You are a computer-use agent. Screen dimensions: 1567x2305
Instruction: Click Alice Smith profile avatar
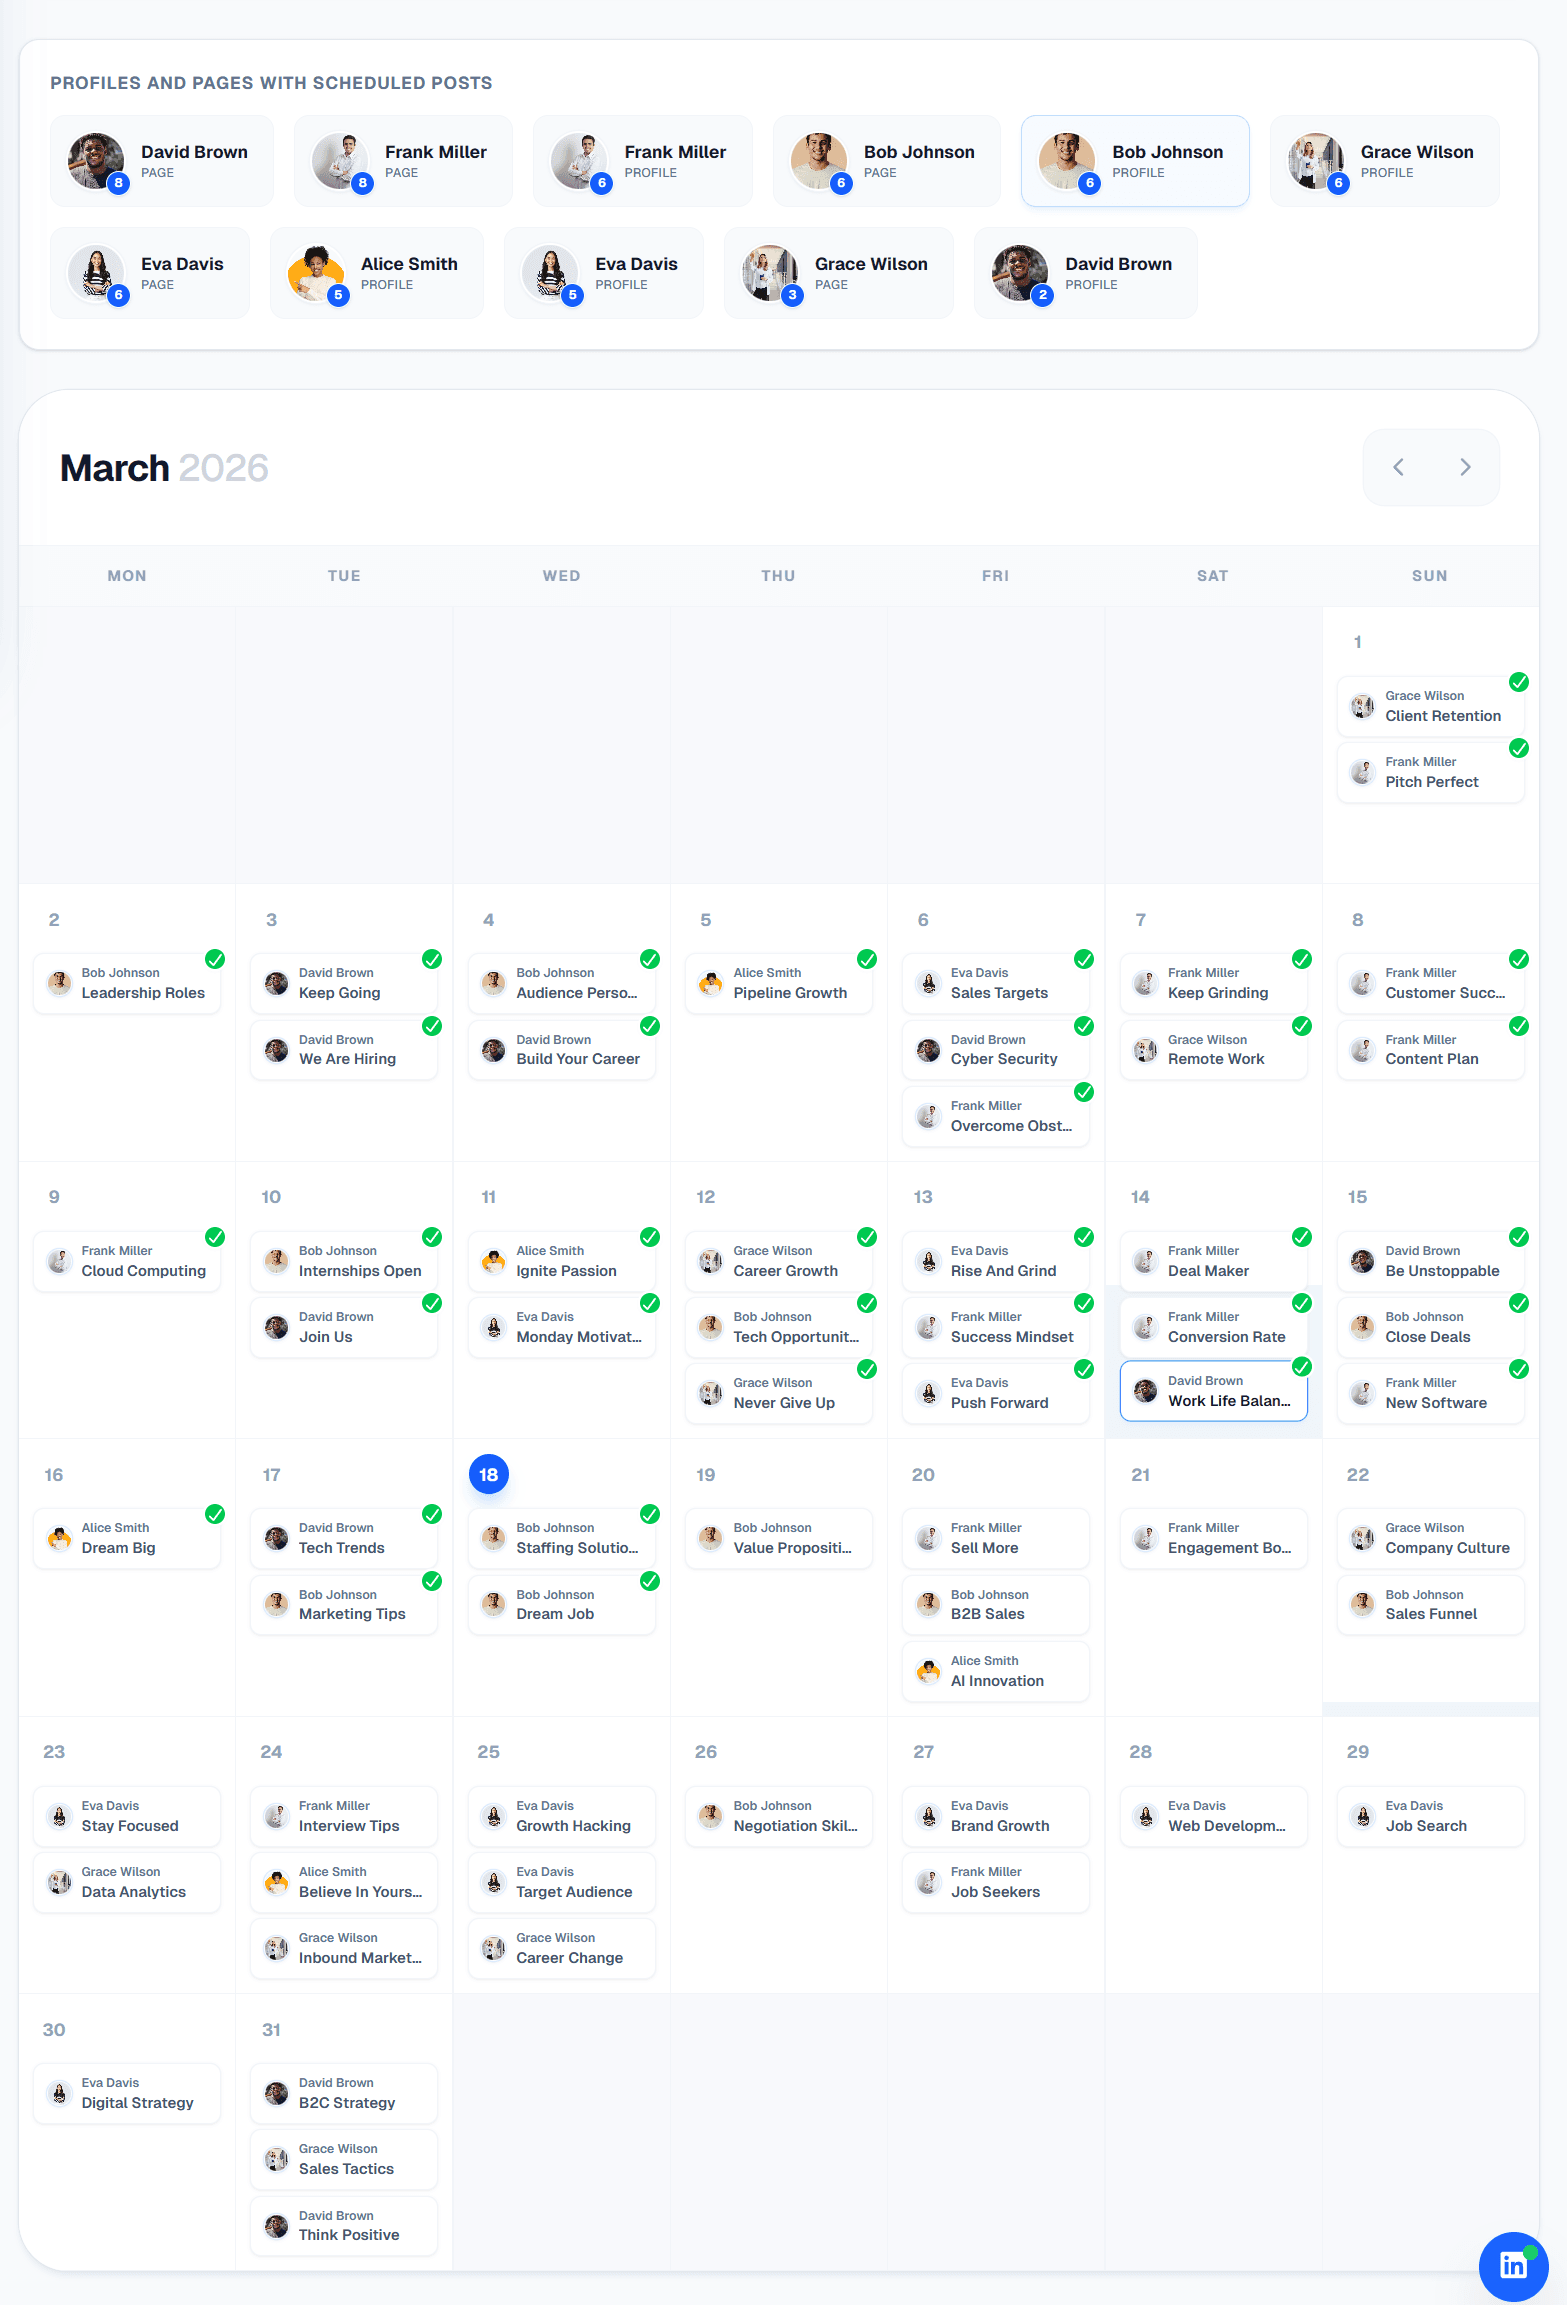[x=316, y=273]
